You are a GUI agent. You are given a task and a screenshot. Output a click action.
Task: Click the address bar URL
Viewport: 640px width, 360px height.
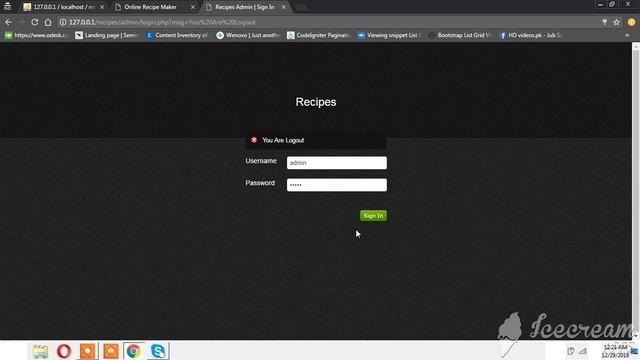[162, 22]
